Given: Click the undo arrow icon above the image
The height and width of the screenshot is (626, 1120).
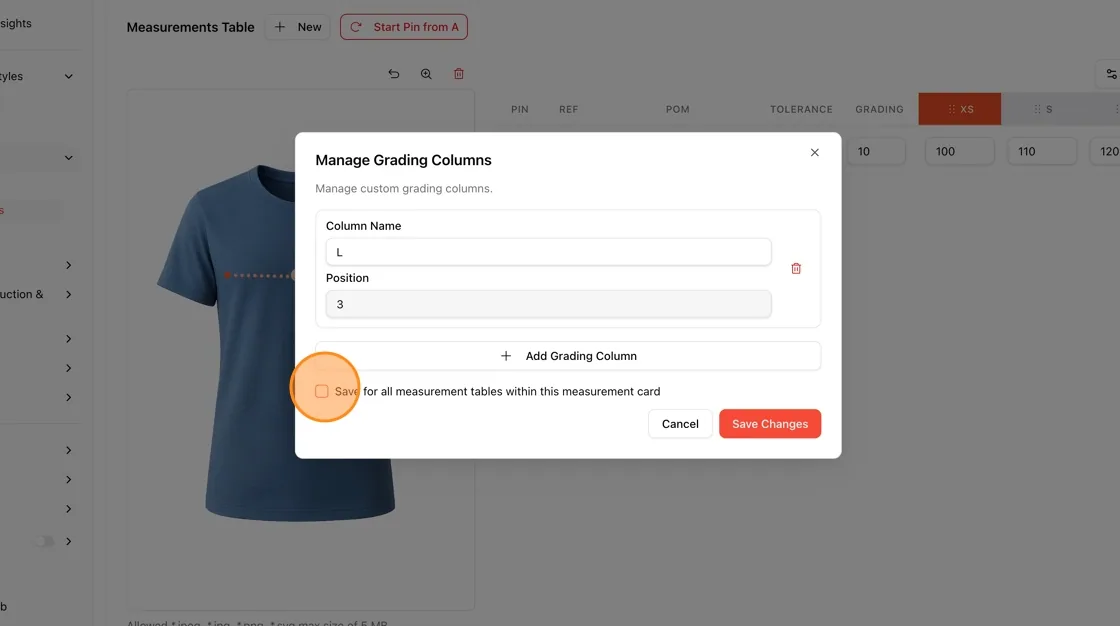Looking at the screenshot, I should pos(394,74).
